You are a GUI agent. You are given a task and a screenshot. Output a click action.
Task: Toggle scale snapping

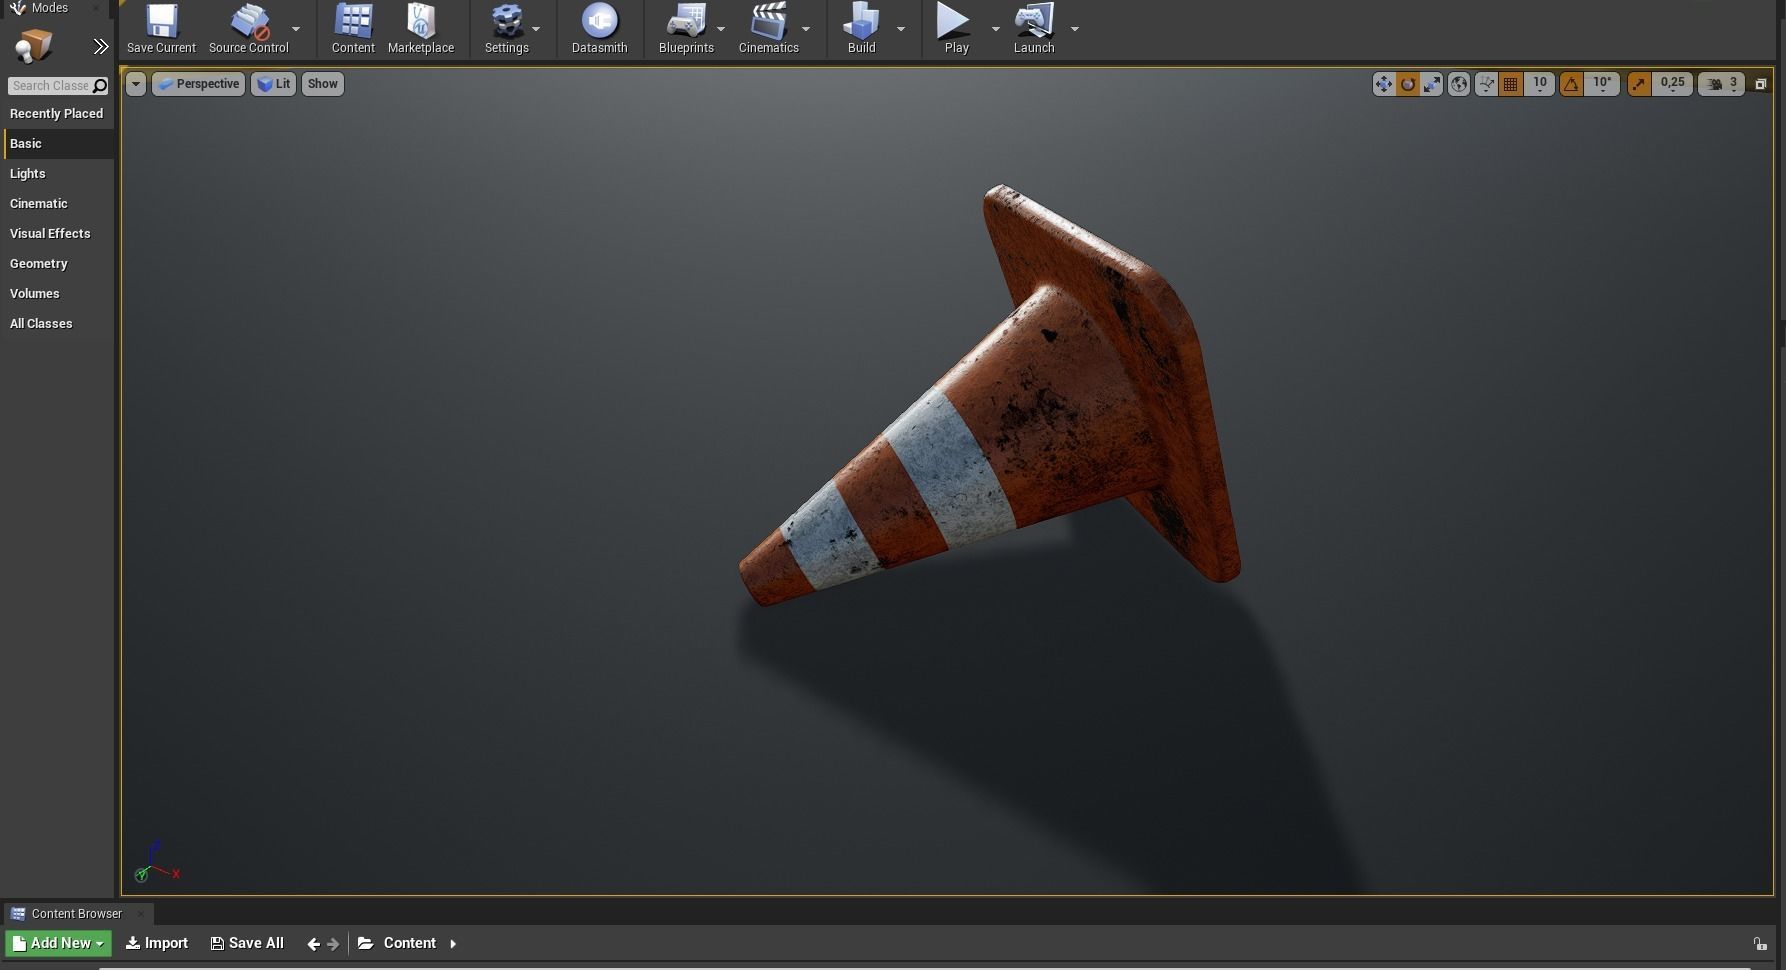coord(1638,84)
